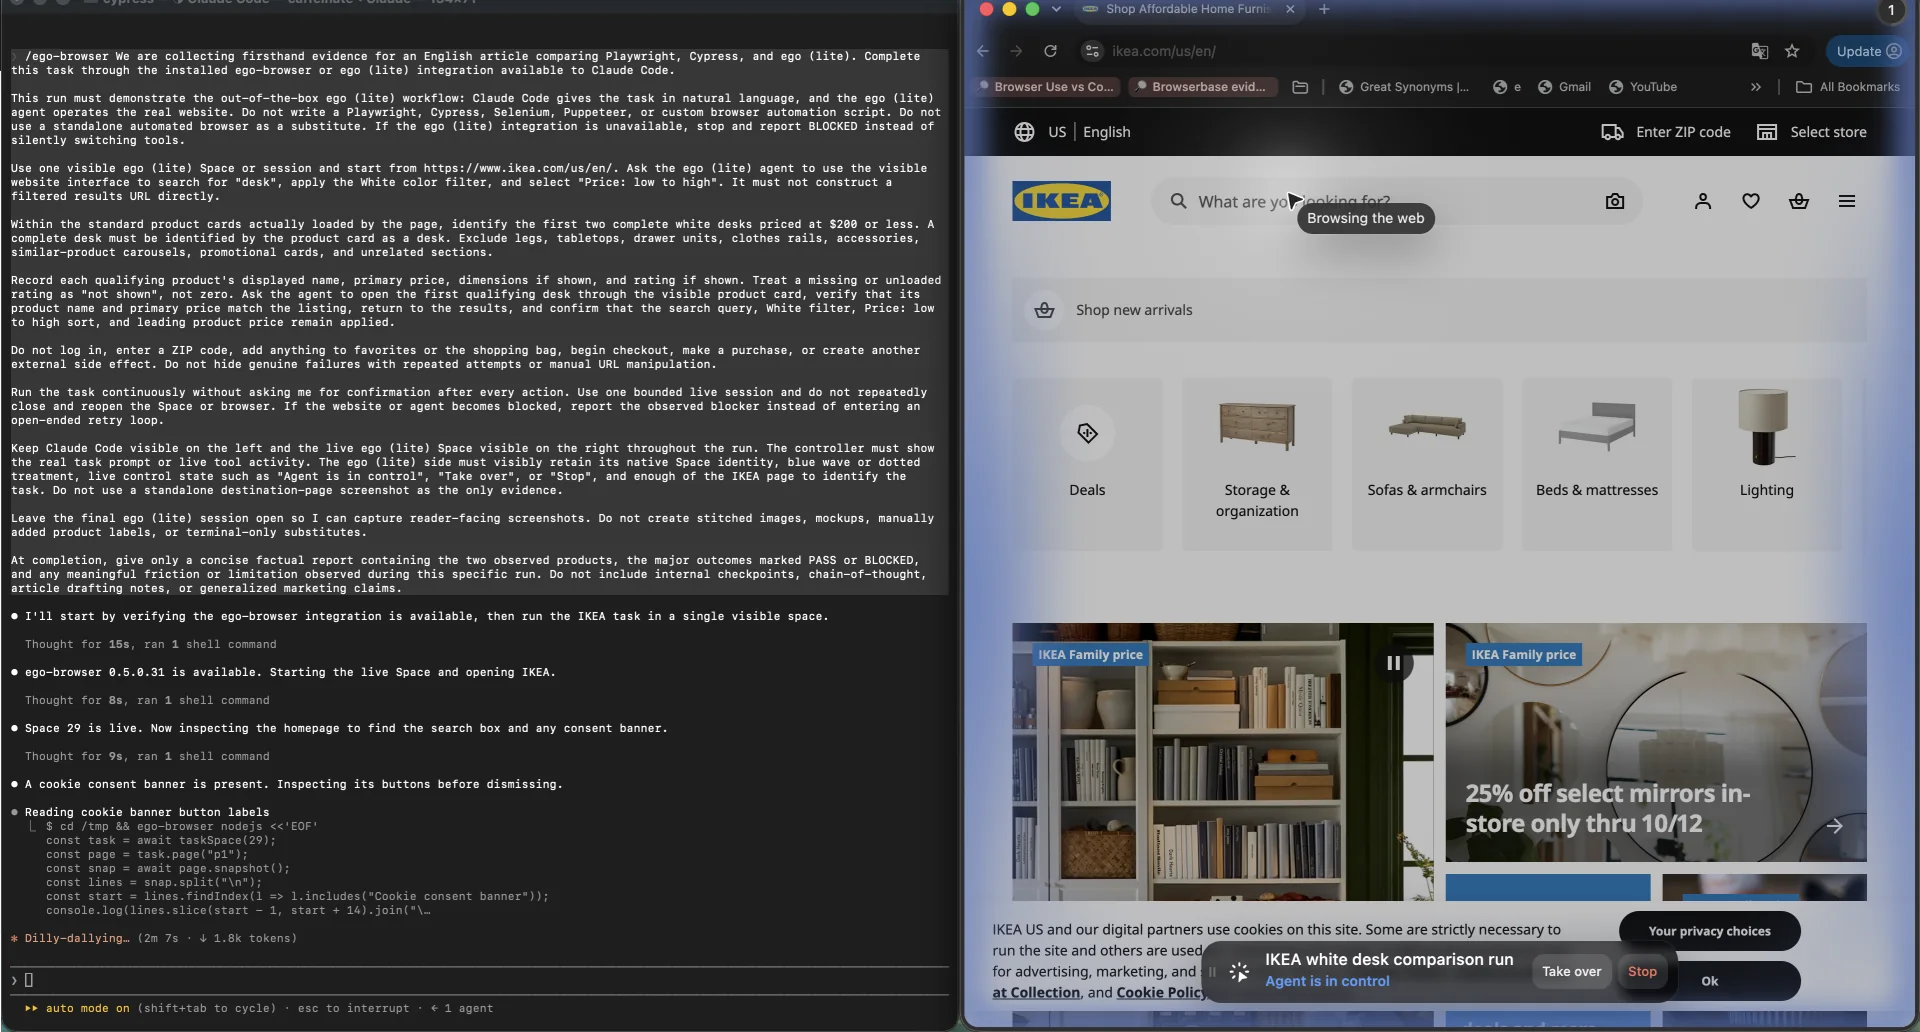Open the 25% off select mirrors promo

[x=1656, y=742]
